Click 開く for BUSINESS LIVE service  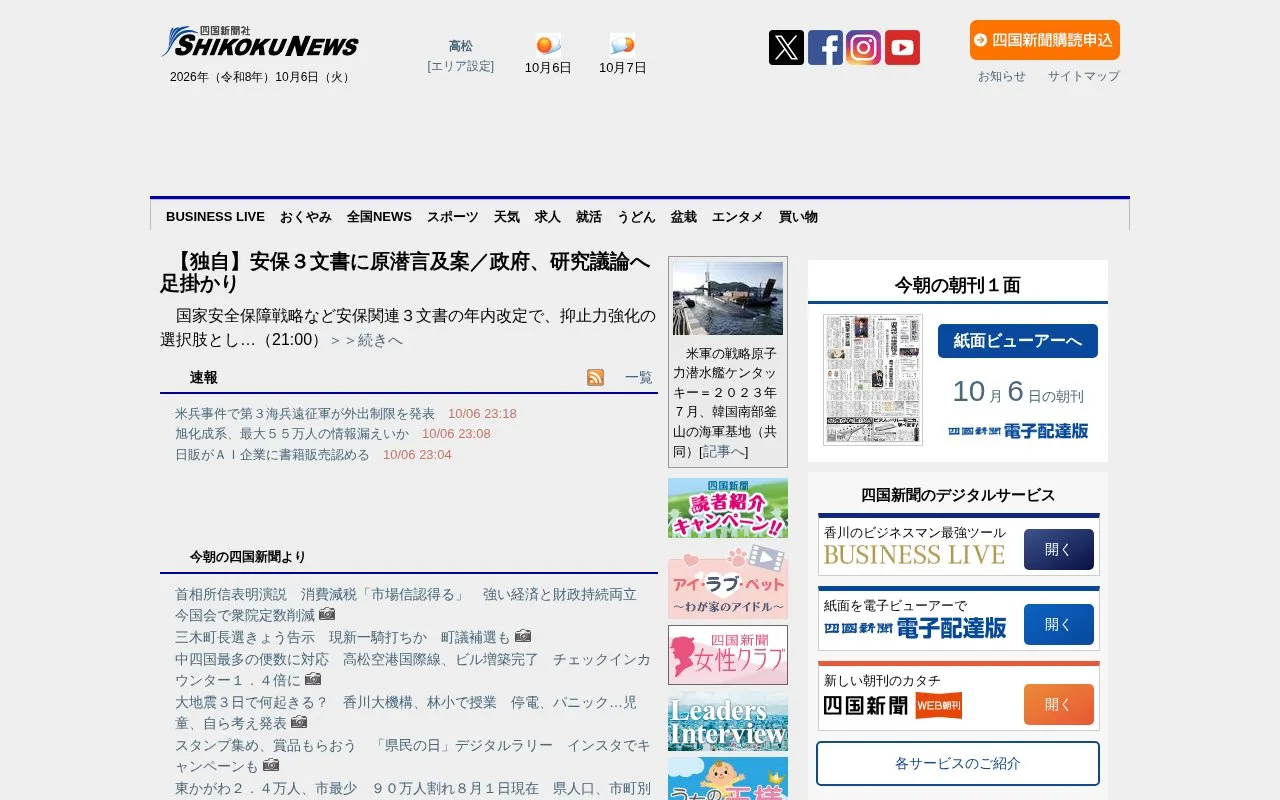click(x=1059, y=549)
